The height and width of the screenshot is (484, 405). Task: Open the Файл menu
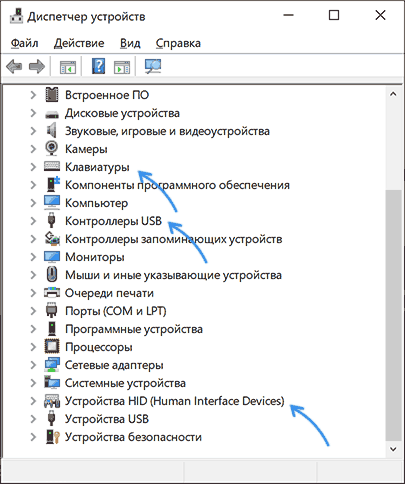click(x=24, y=43)
